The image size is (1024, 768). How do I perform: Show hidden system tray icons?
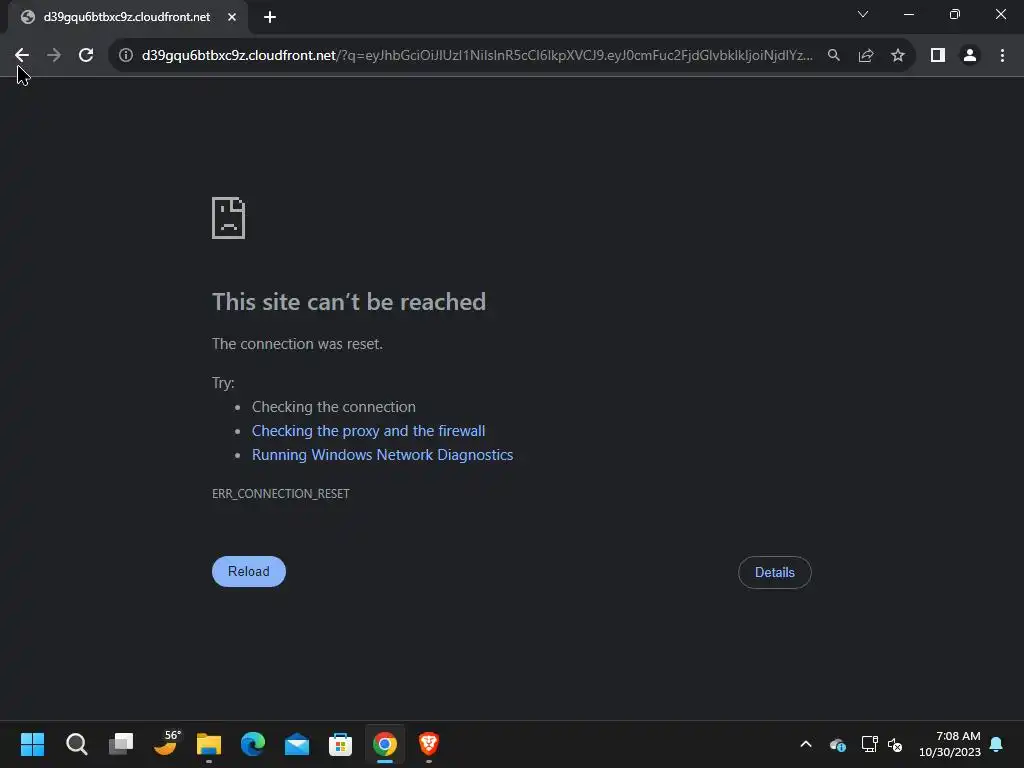pos(806,744)
